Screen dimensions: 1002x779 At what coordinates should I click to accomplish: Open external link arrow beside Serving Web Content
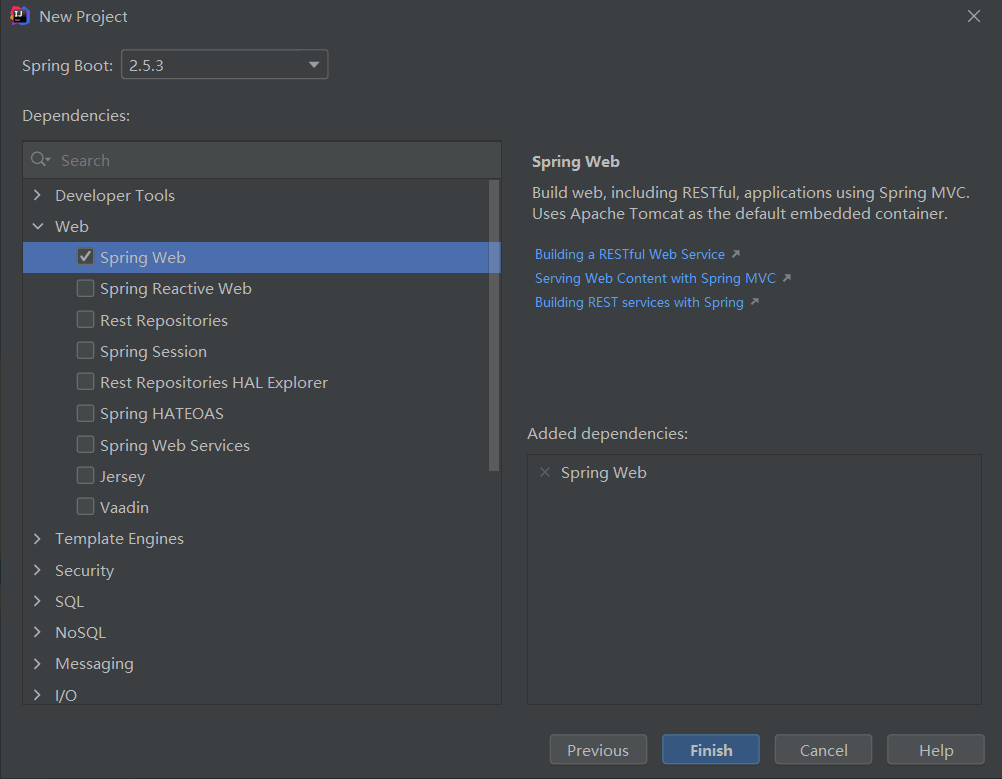[787, 278]
